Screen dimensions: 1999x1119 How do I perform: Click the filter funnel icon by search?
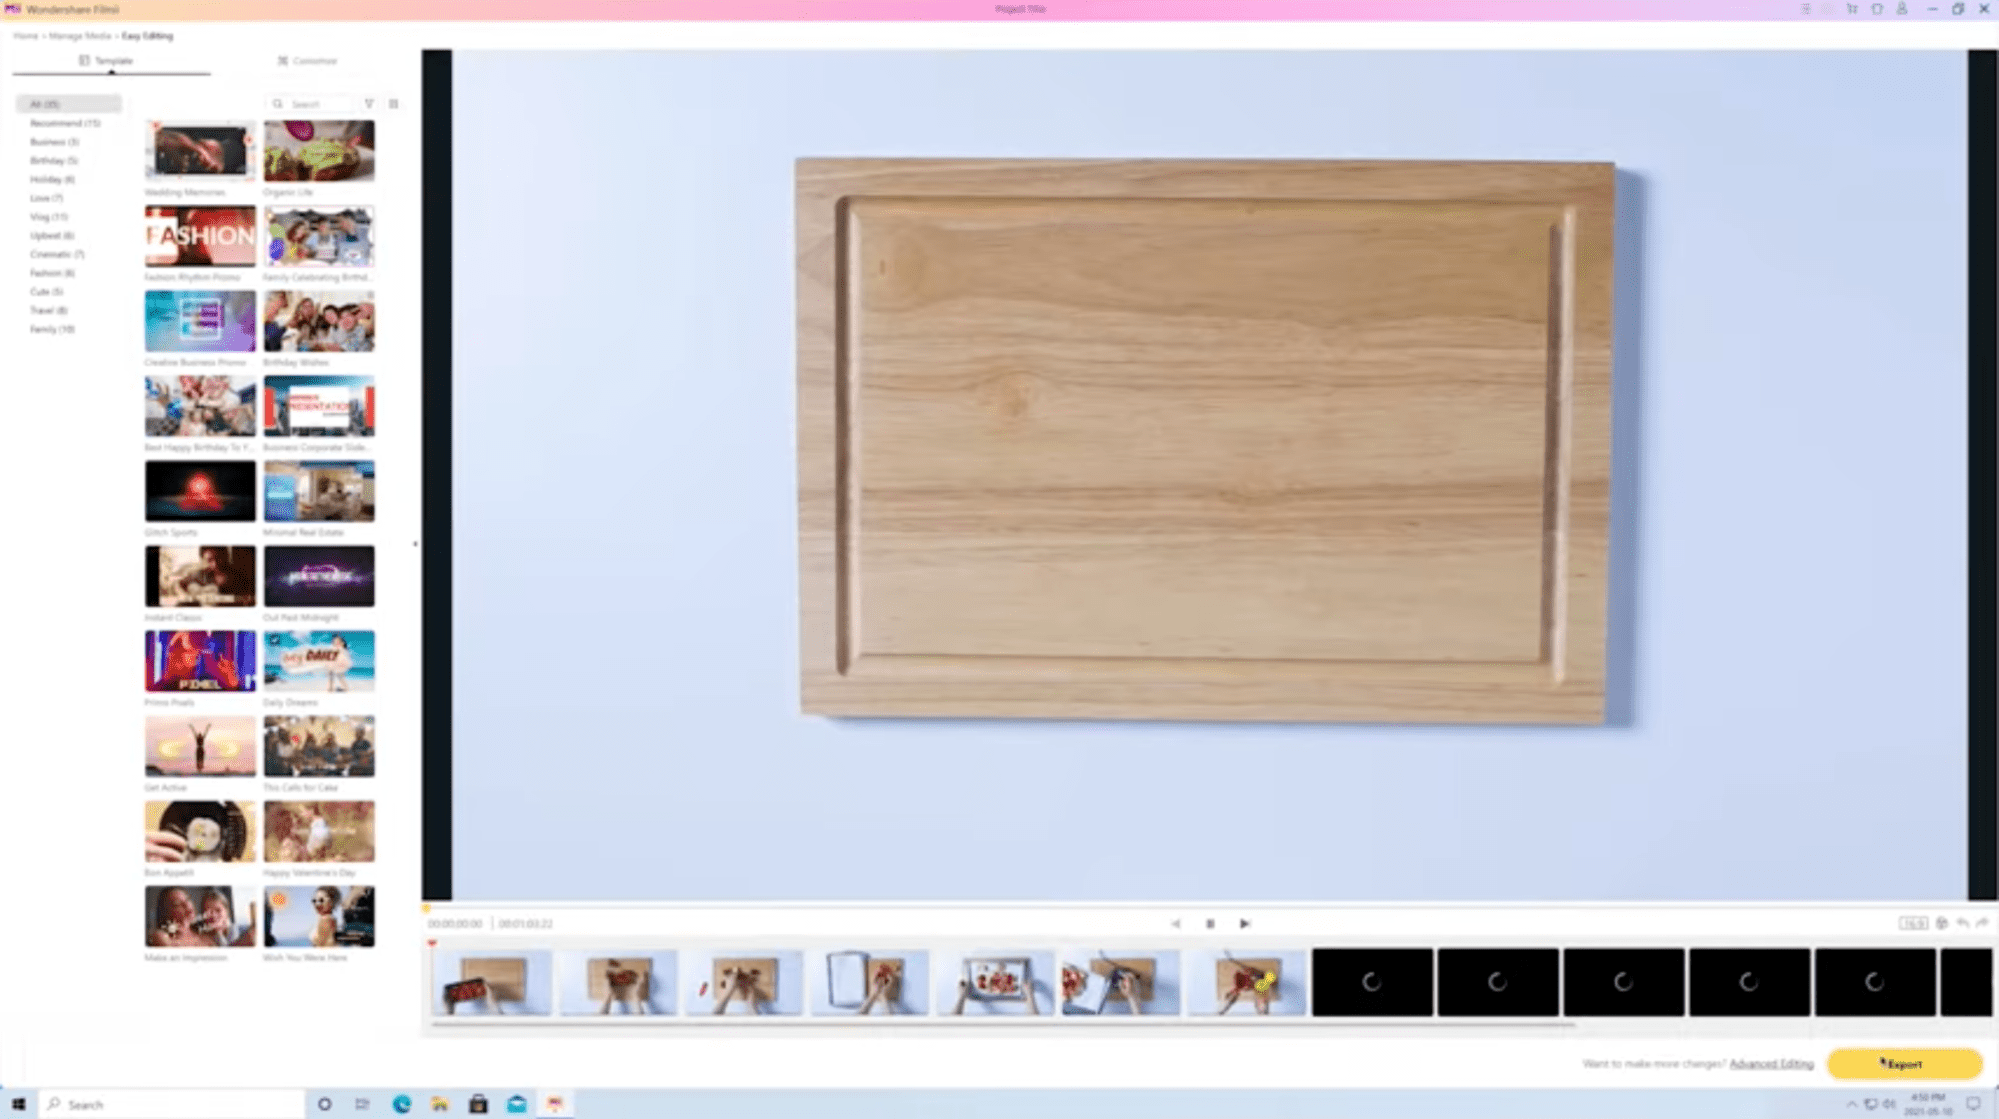pos(369,104)
